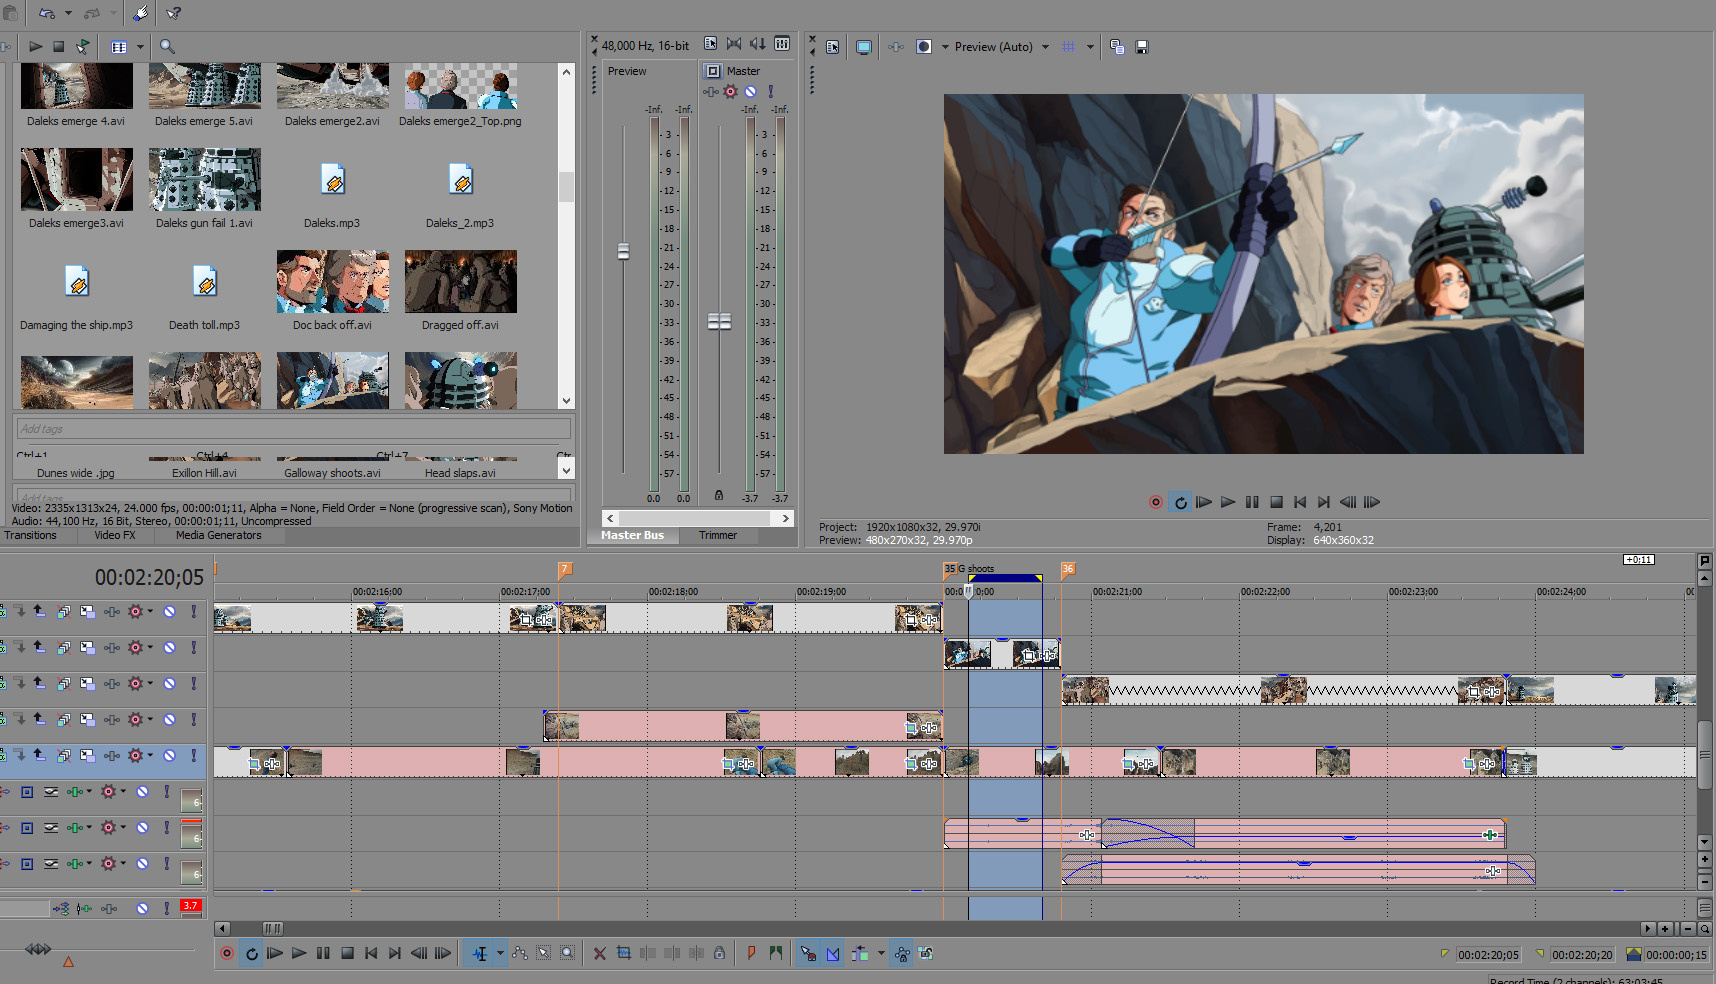Click Record in the timeline transport bar

pyautogui.click(x=227, y=954)
